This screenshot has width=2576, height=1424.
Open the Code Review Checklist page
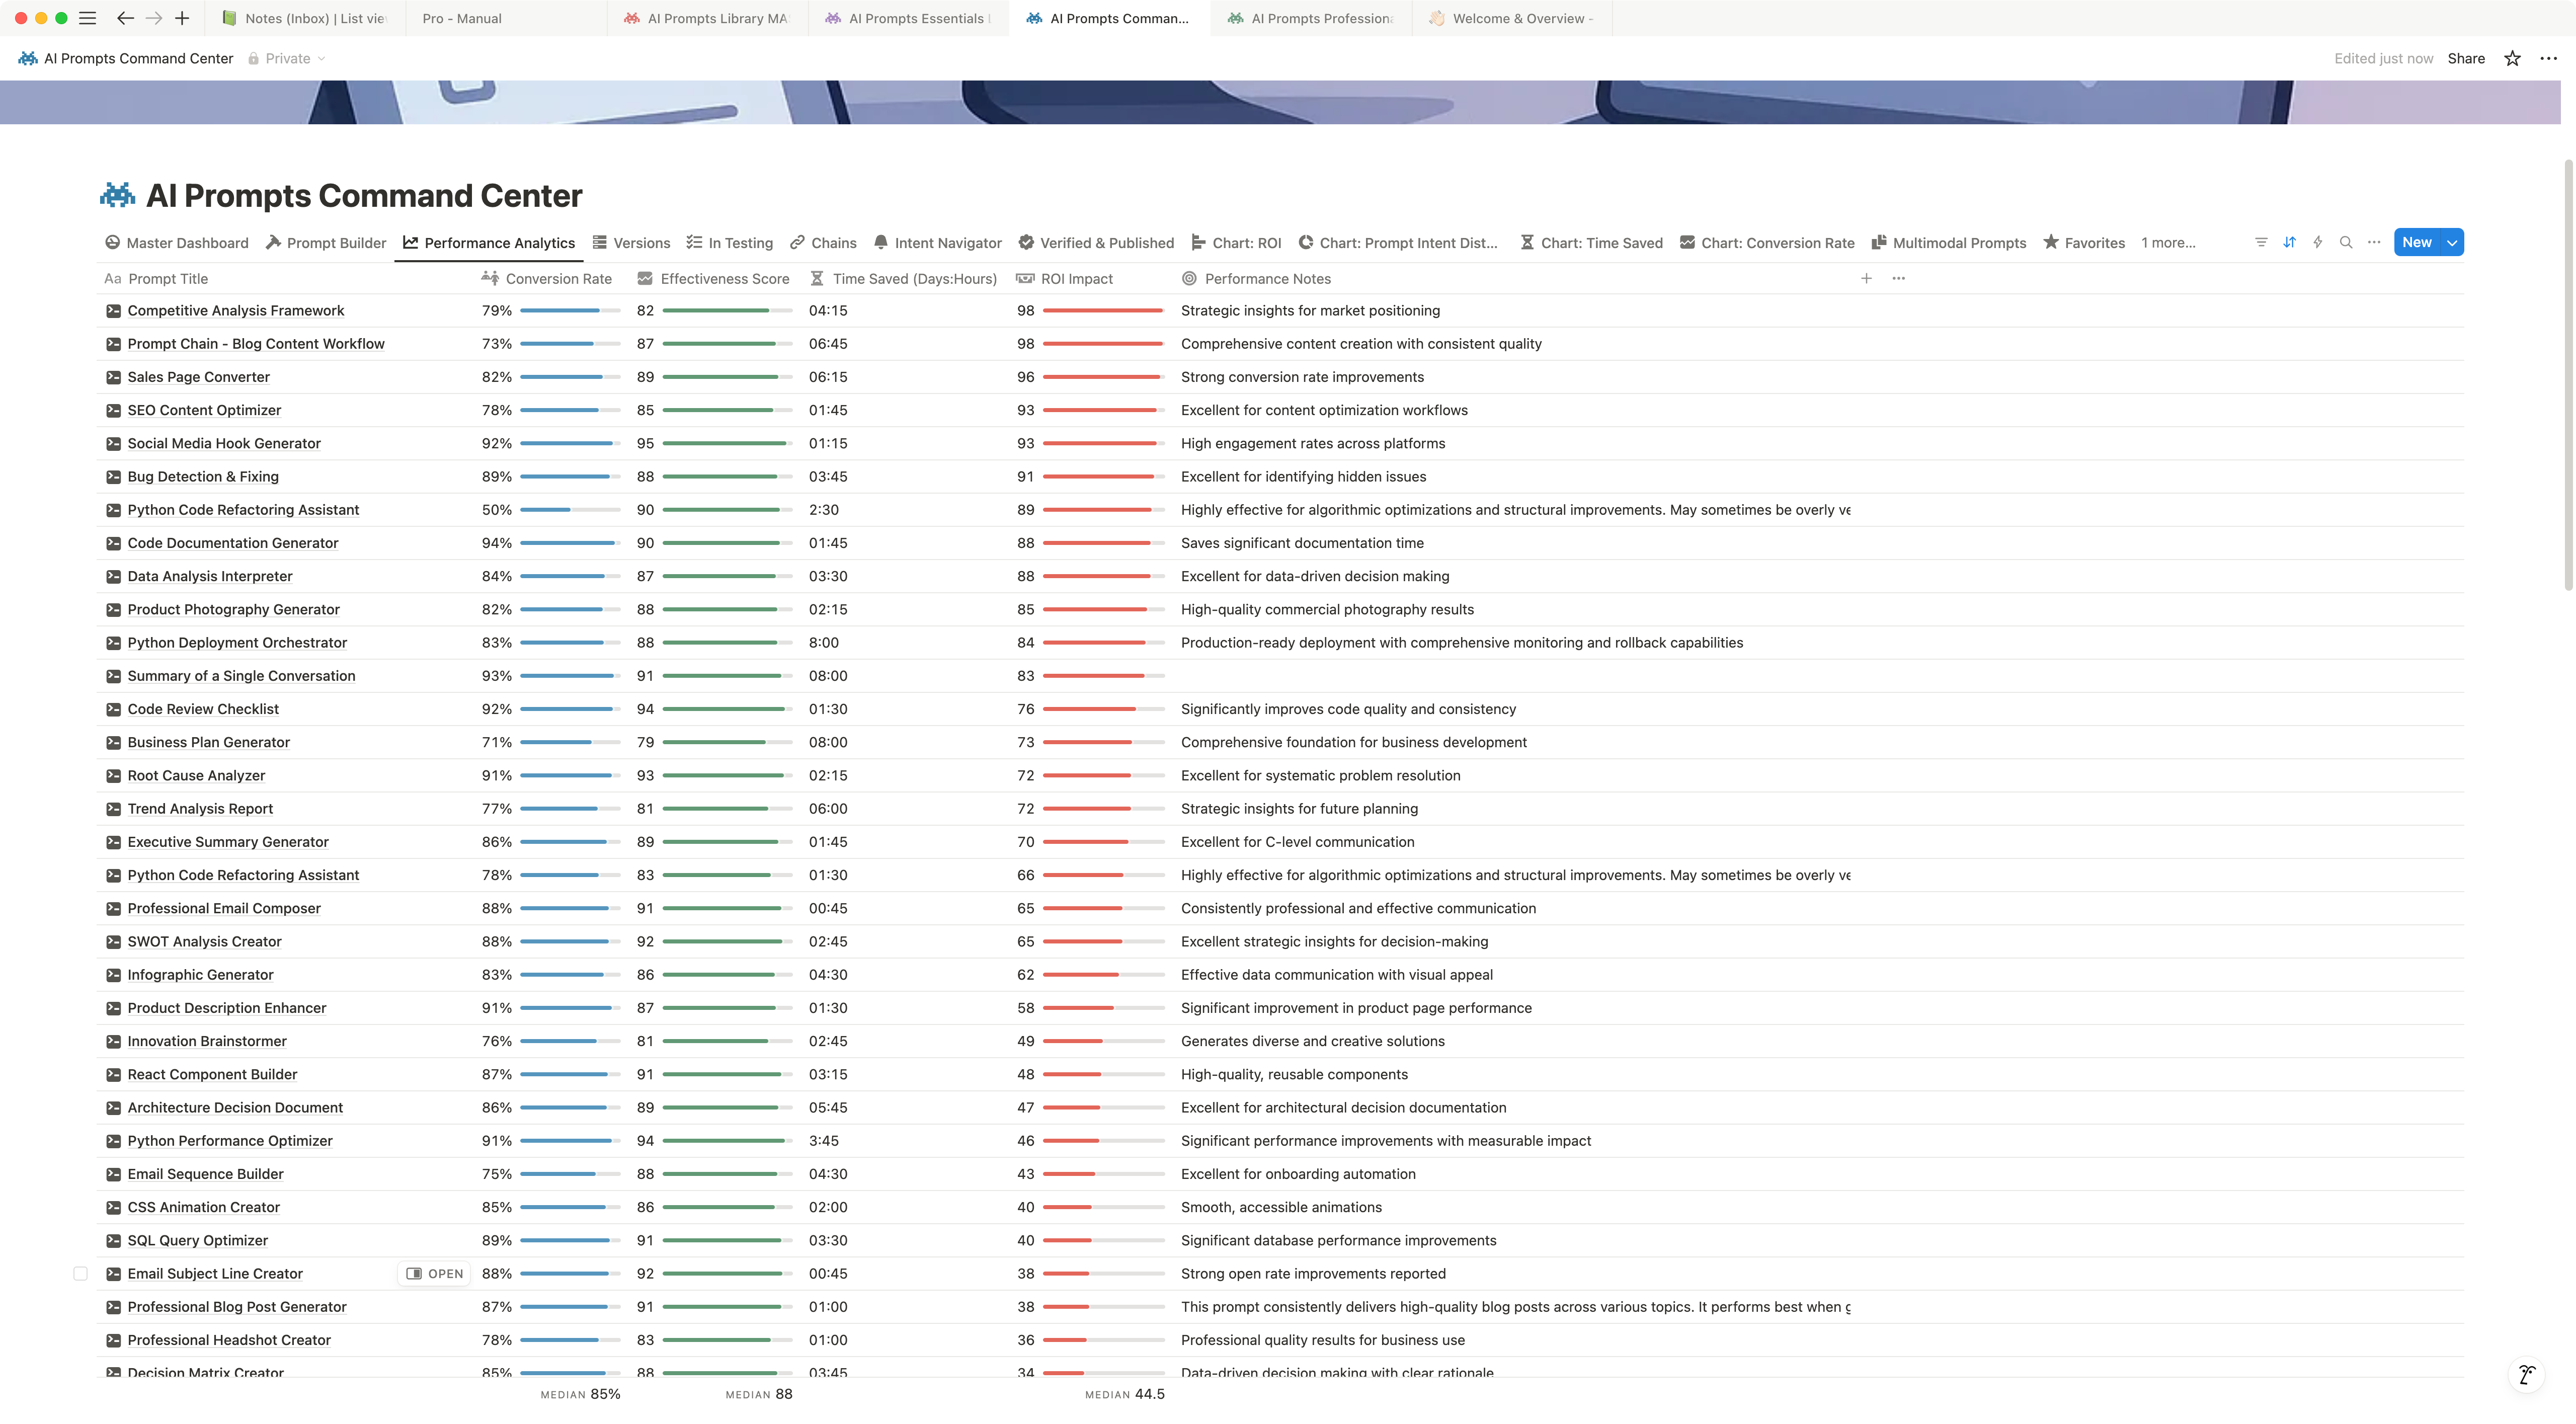click(x=203, y=709)
